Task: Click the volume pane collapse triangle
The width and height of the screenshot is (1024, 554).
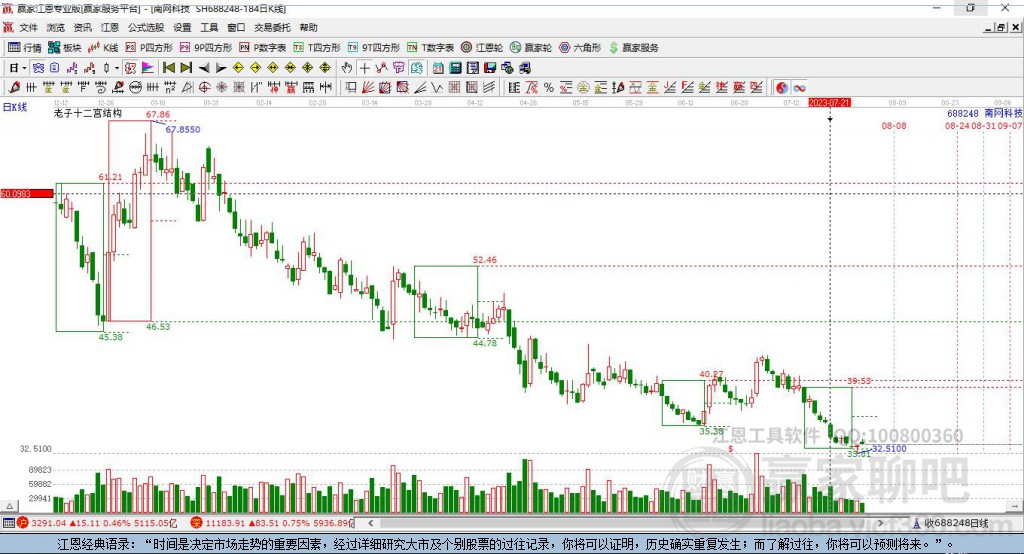Action: point(9,506)
